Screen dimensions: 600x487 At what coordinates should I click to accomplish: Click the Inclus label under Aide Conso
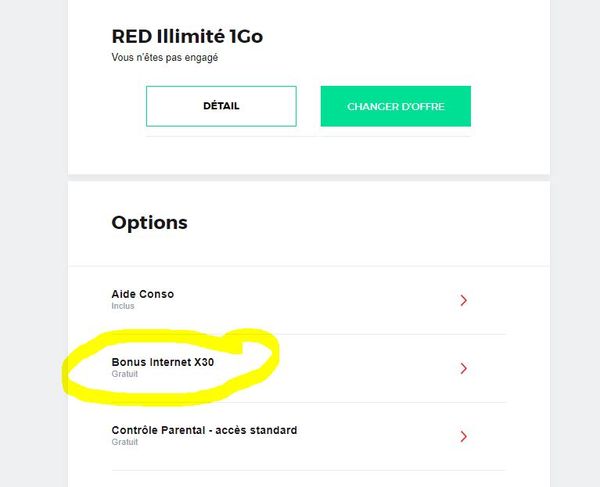(122, 306)
